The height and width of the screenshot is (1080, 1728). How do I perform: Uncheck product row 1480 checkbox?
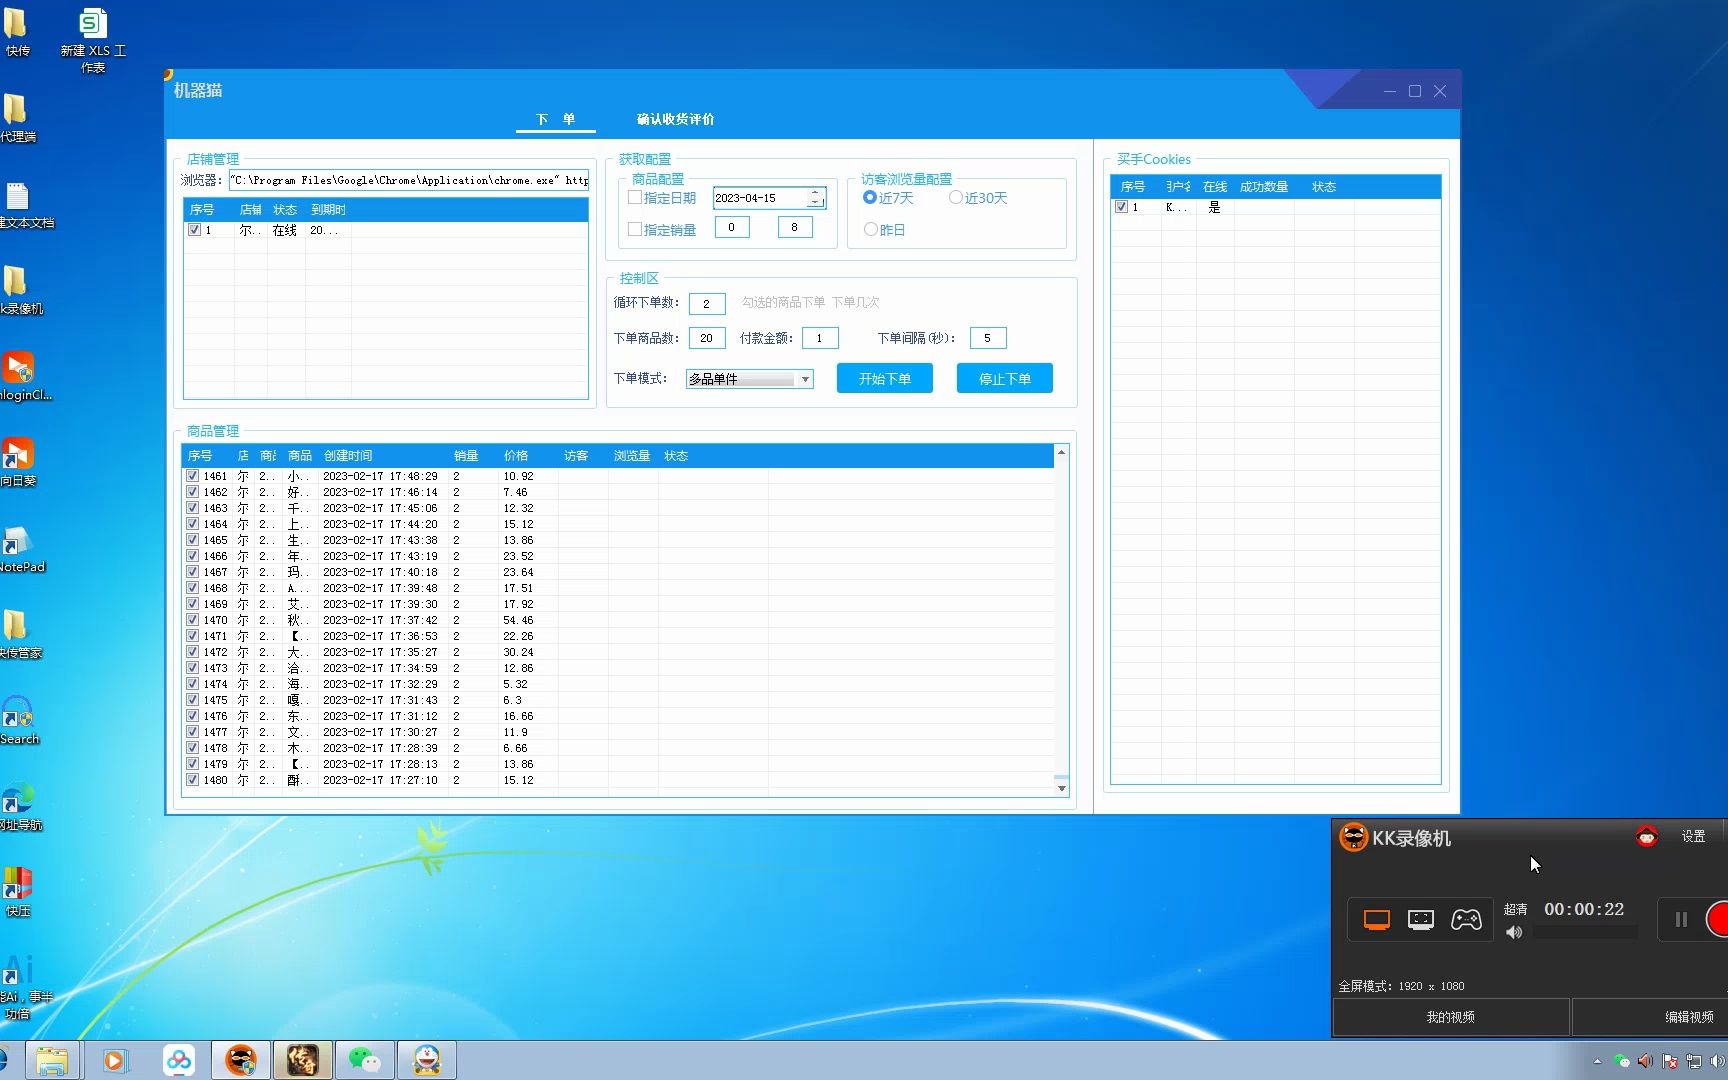coord(192,780)
